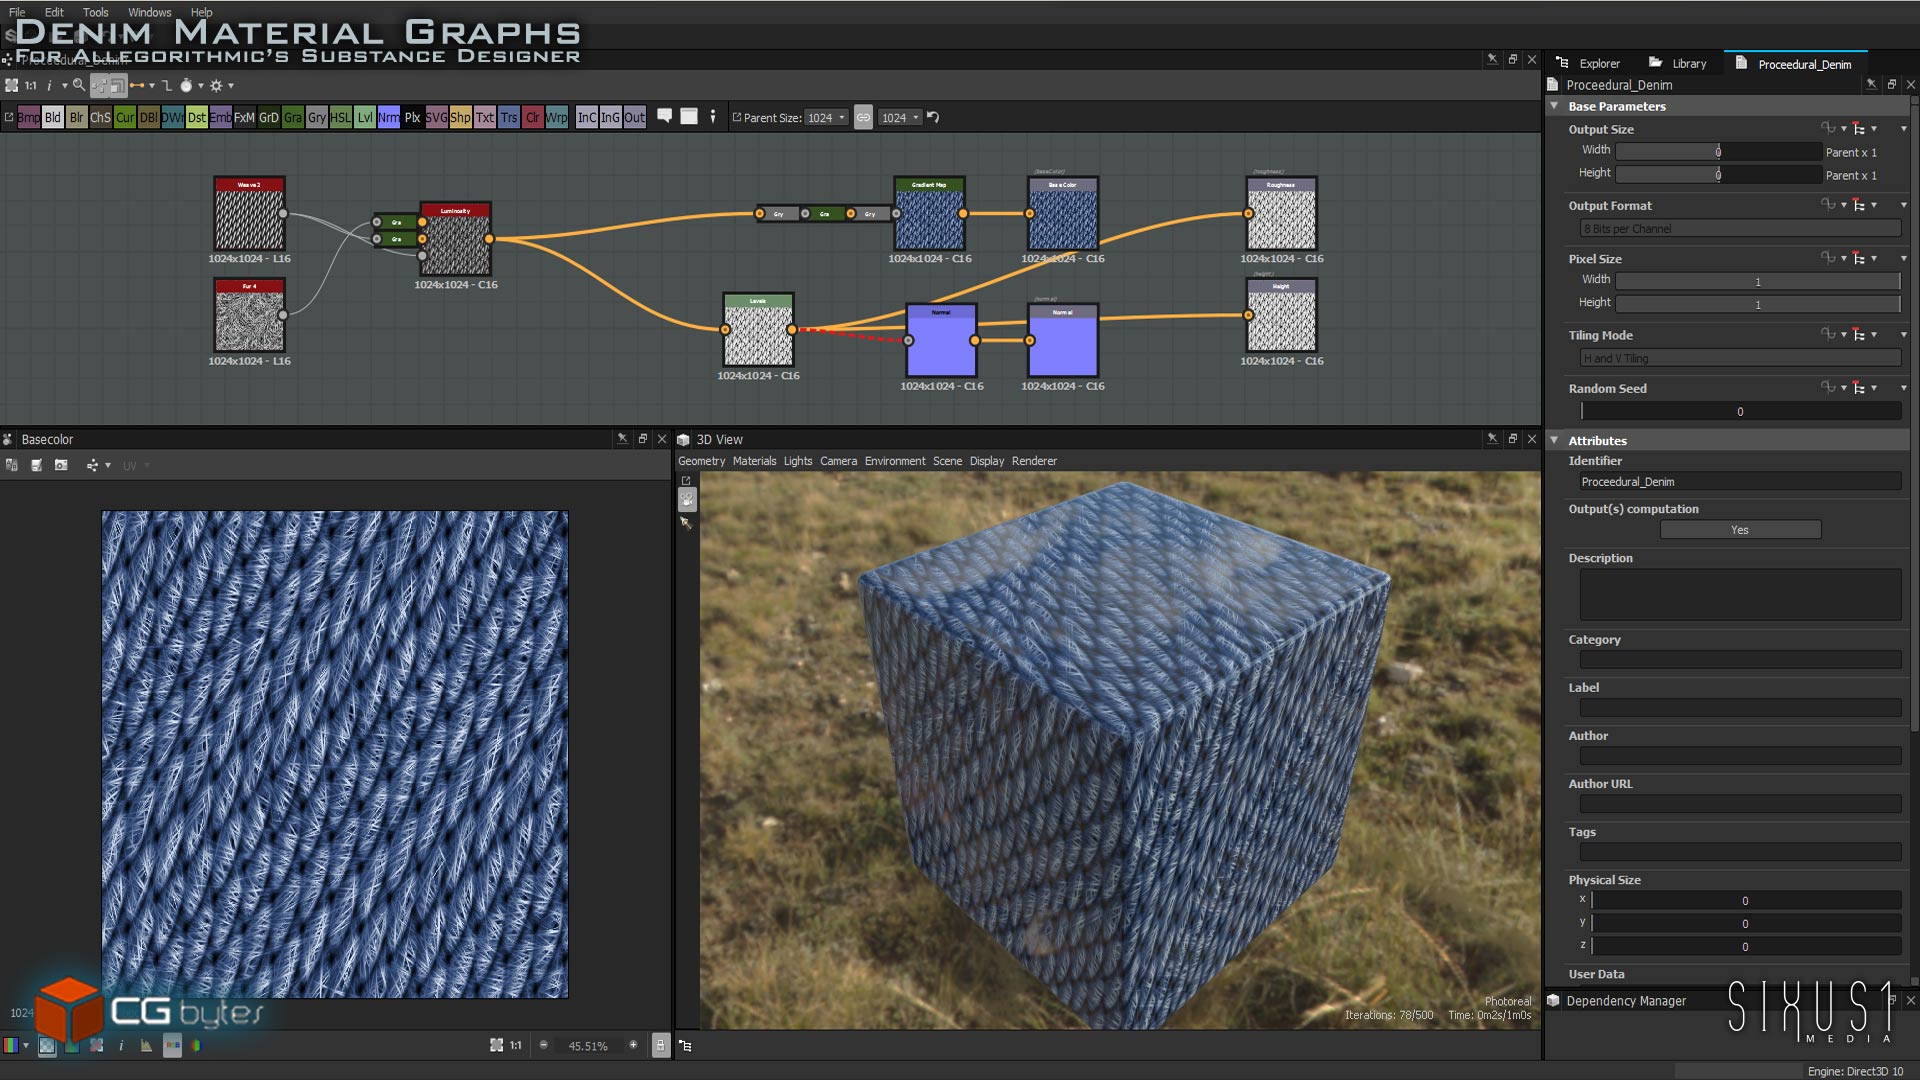The image size is (1920, 1080).
Task: Insert a frame in the graph
Action: coord(689,117)
